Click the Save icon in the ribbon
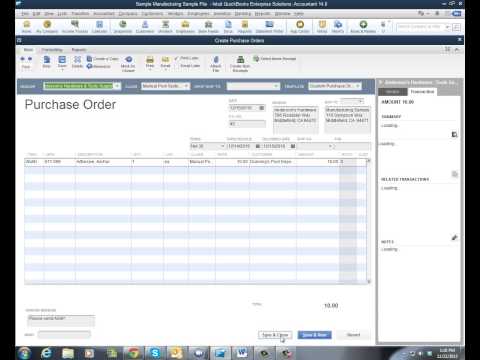Viewport: 480px width, 360px height. (x=62, y=61)
